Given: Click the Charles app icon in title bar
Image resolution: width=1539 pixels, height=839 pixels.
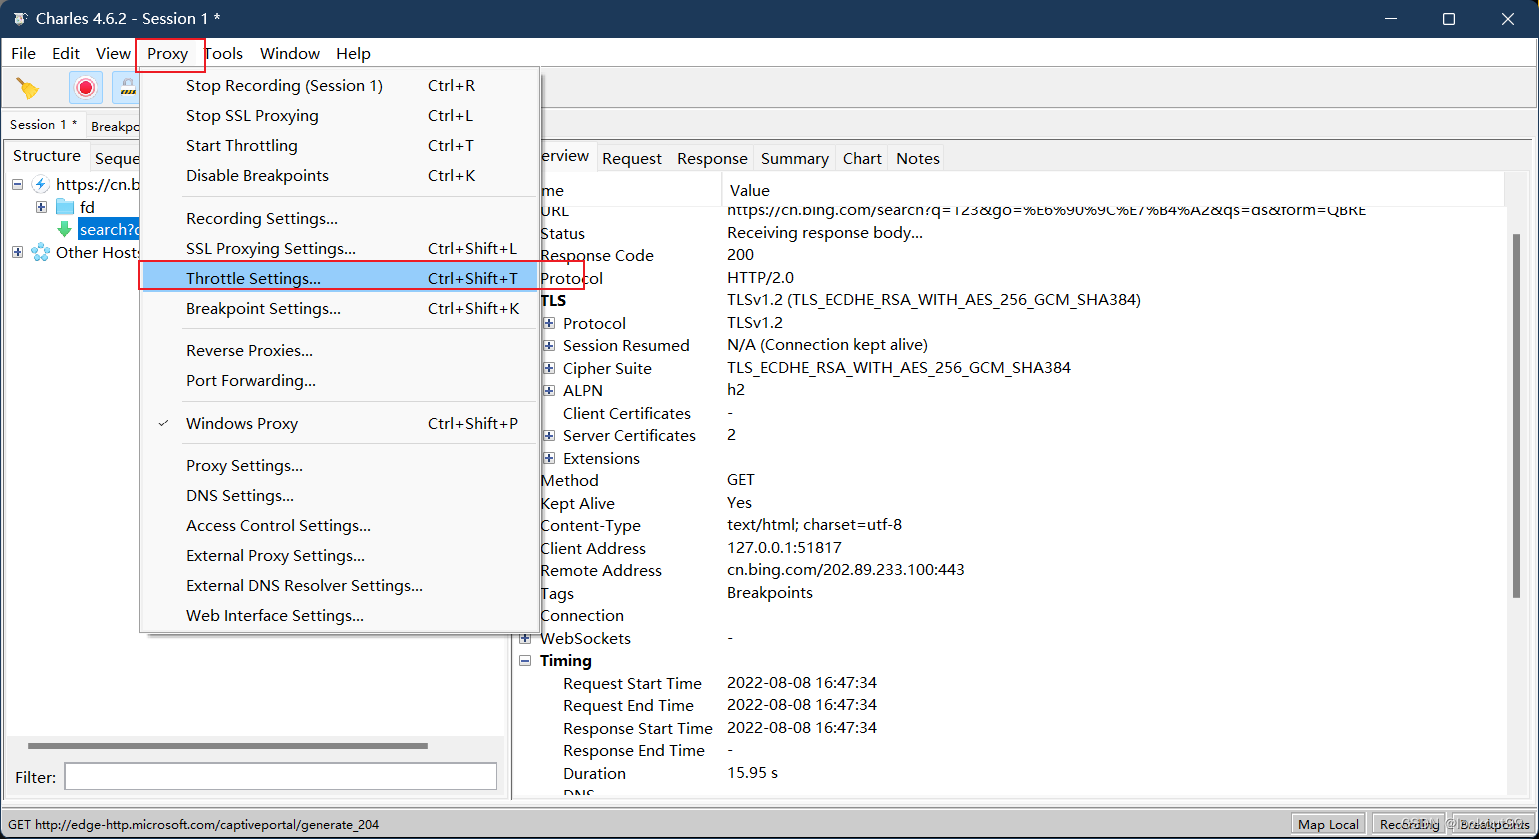Looking at the screenshot, I should pos(19,19).
